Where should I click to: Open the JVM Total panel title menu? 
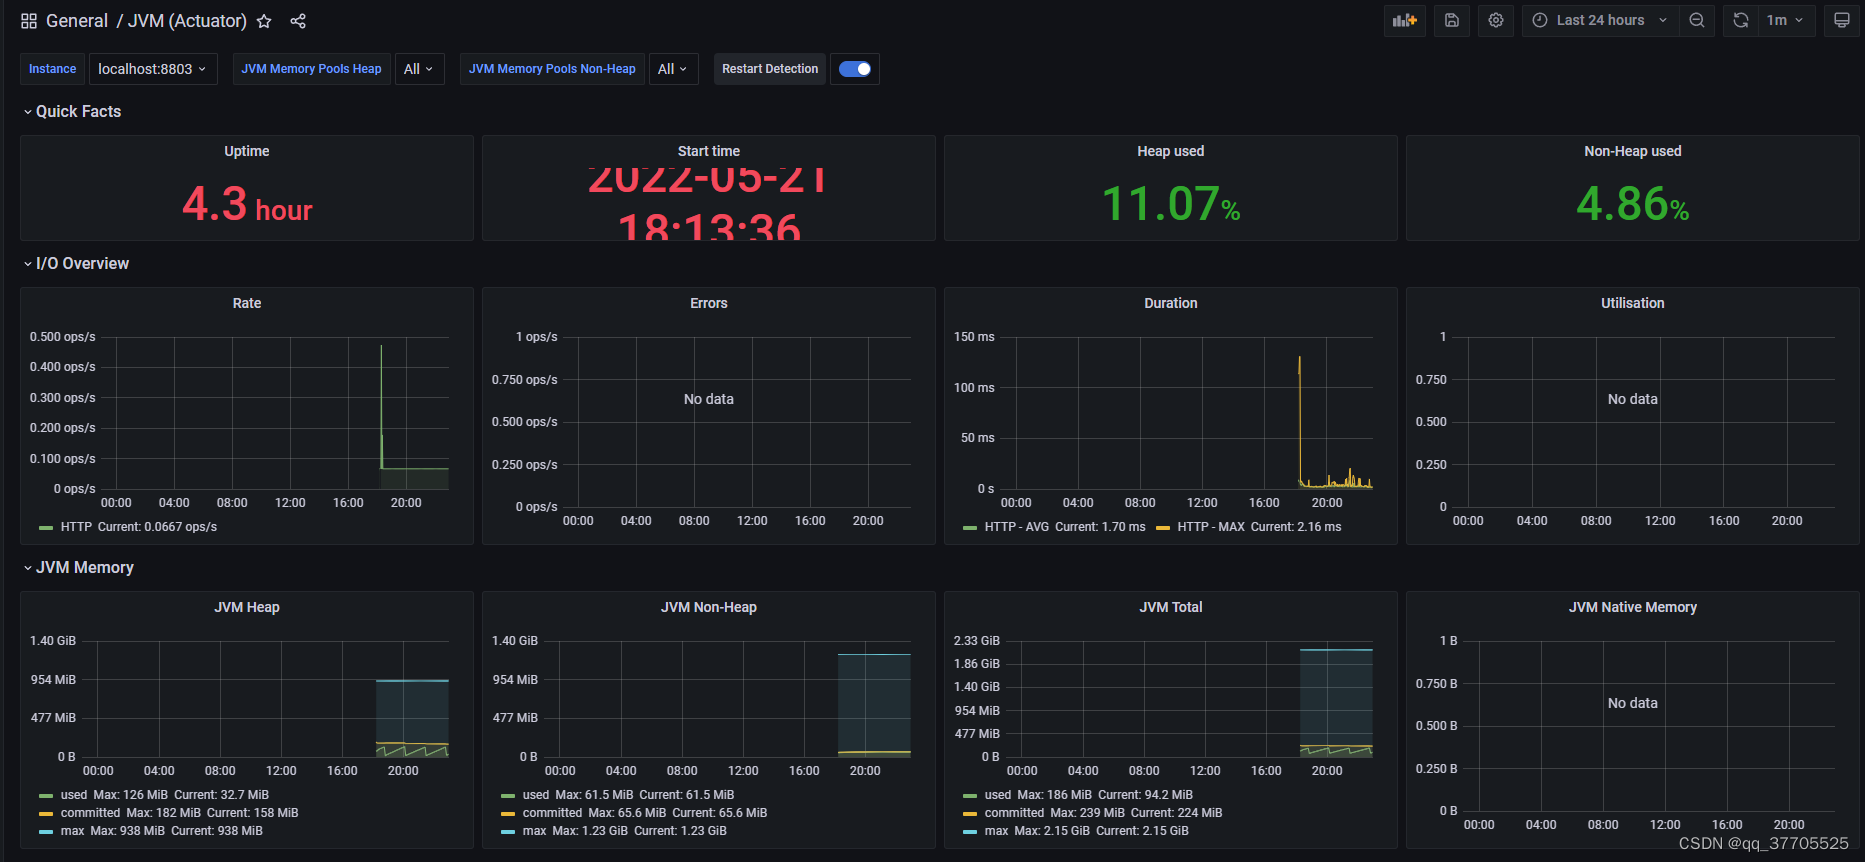pyautogui.click(x=1171, y=607)
